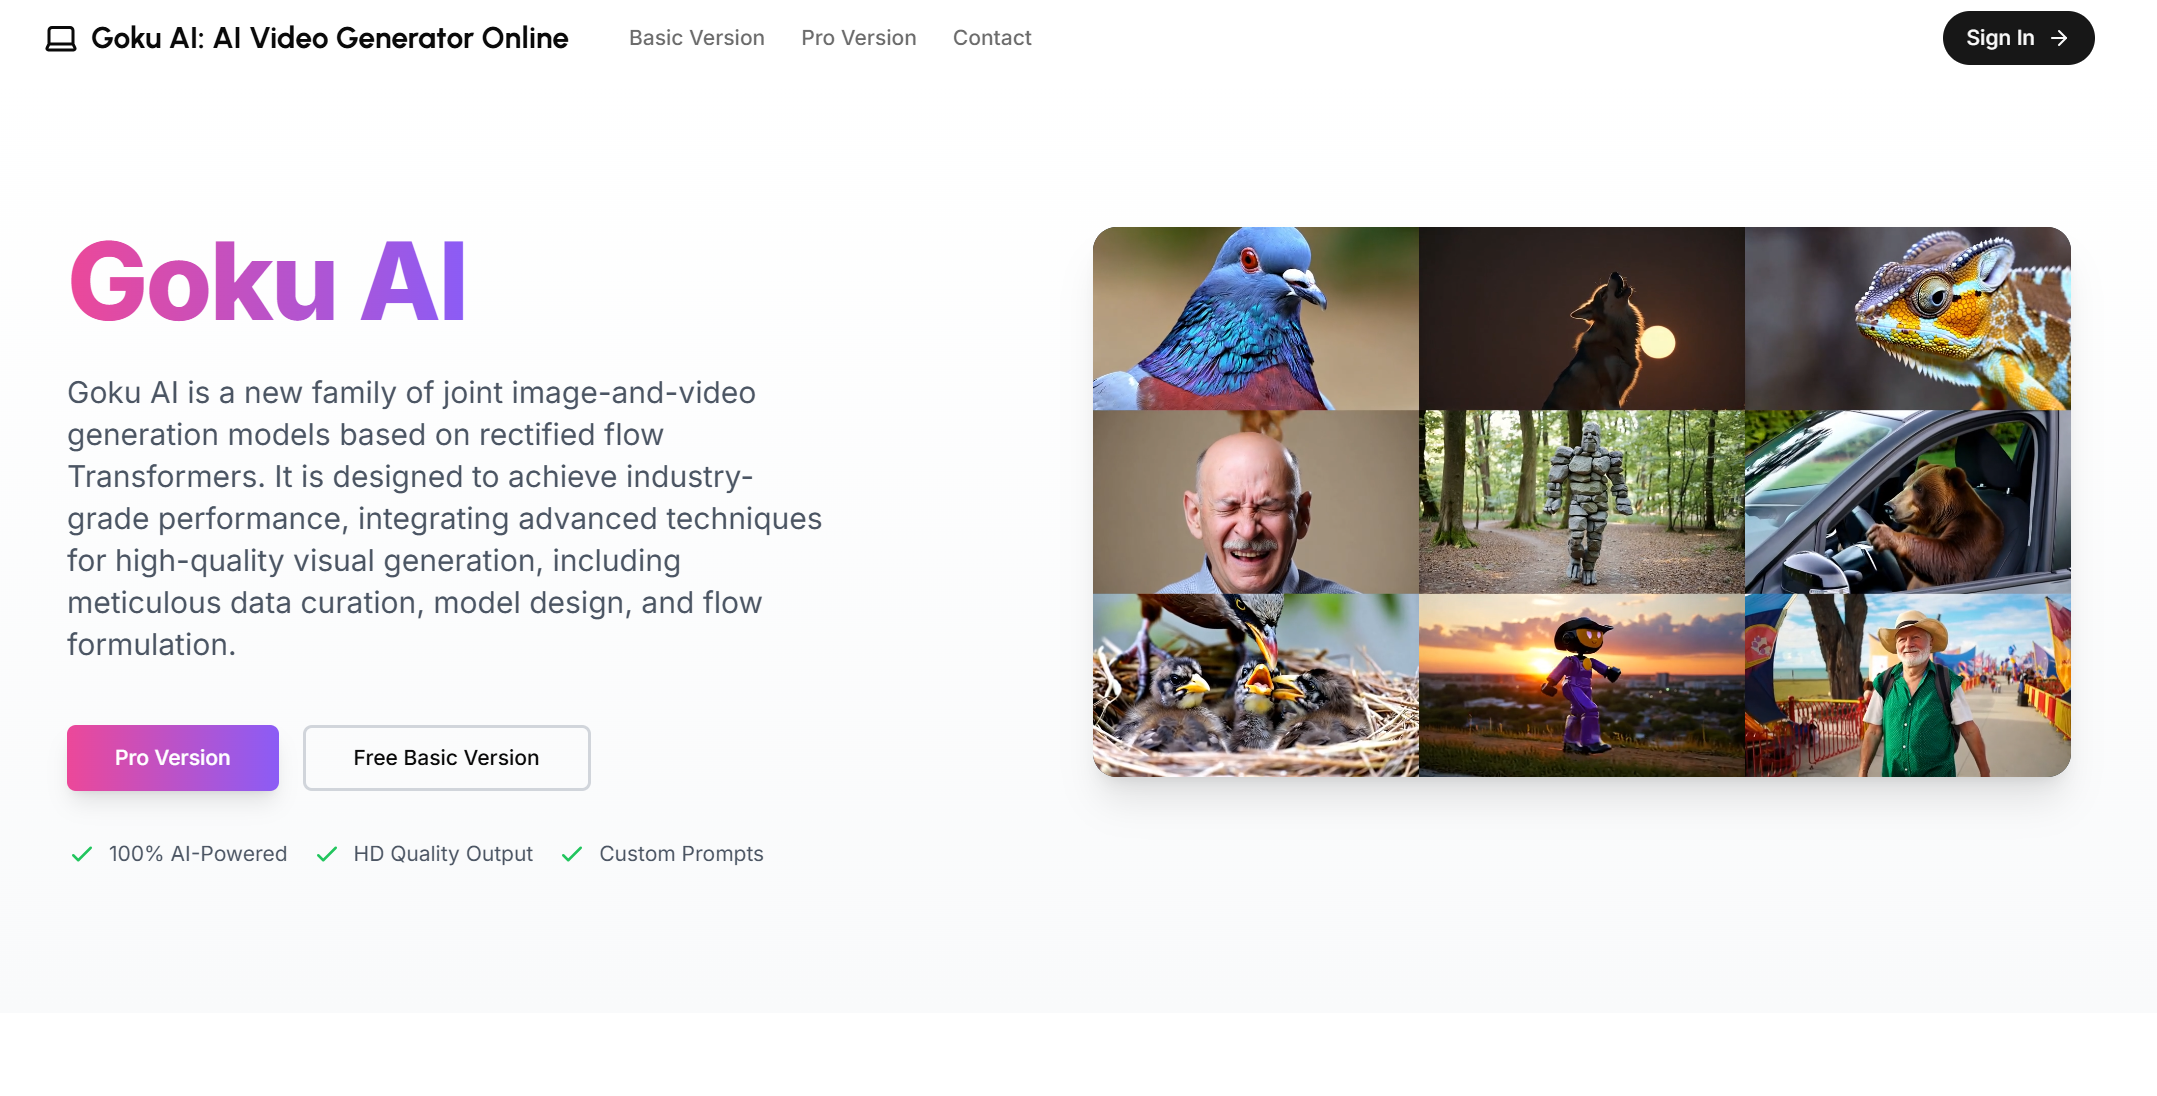Open the Basic Version nav item
The height and width of the screenshot is (1096, 2157).
point(697,38)
